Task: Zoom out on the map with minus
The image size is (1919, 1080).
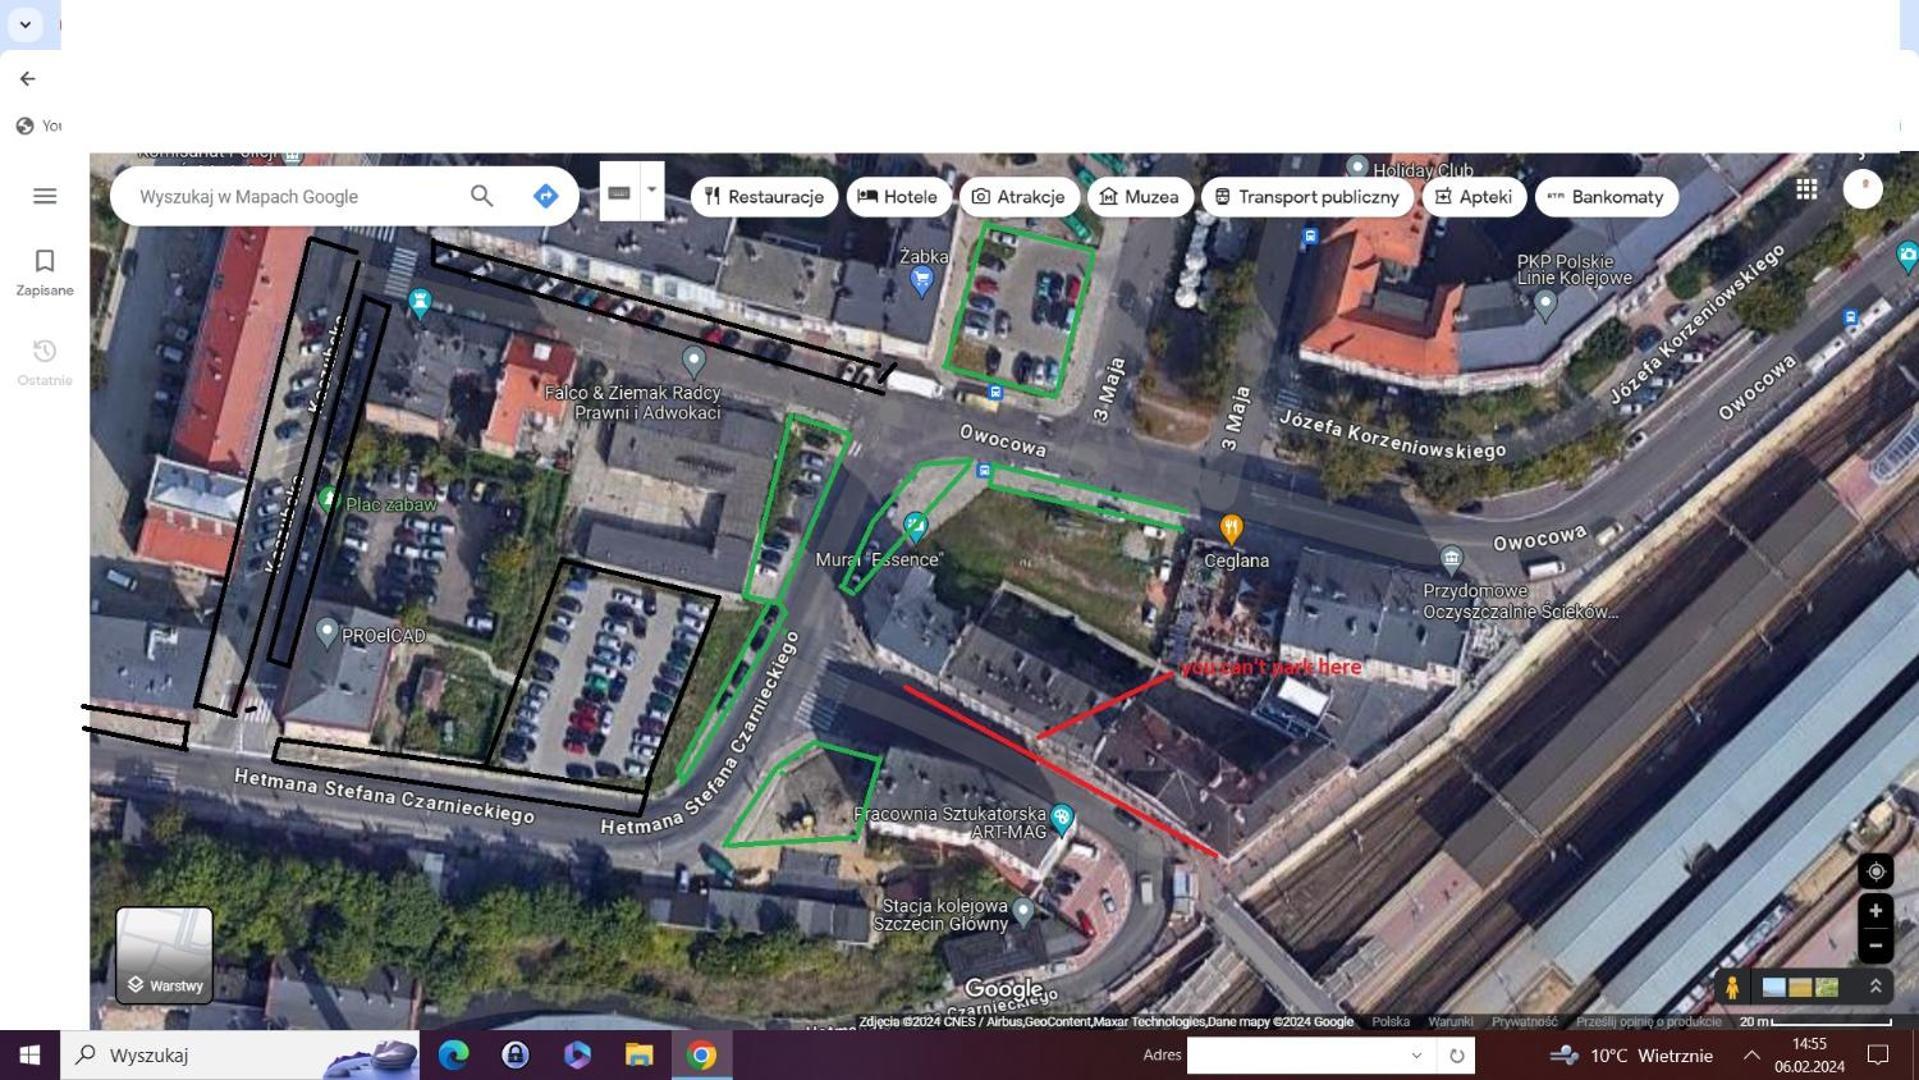Action: coord(1876,945)
